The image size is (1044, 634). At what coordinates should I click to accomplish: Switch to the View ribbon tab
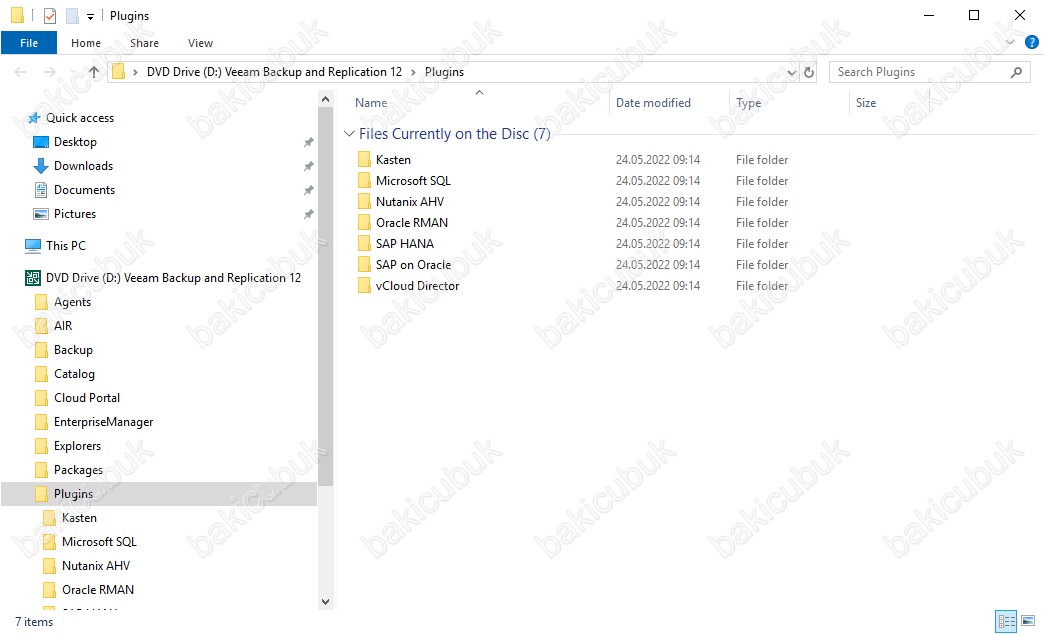pos(200,43)
